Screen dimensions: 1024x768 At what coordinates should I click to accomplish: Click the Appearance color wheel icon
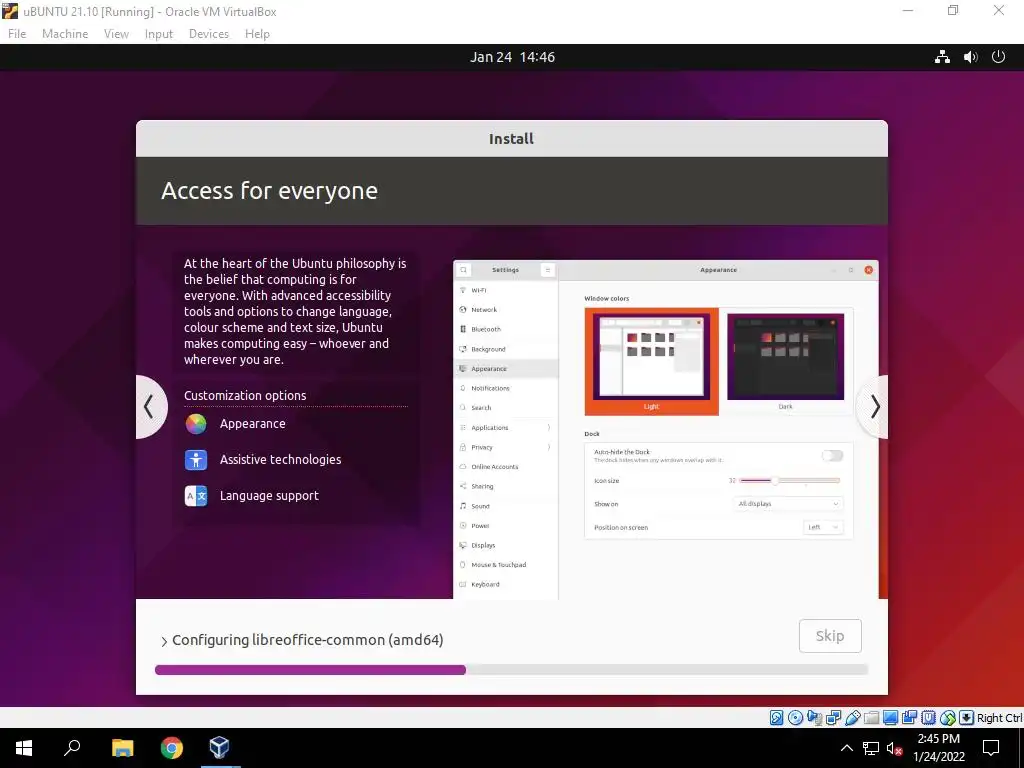coord(196,424)
